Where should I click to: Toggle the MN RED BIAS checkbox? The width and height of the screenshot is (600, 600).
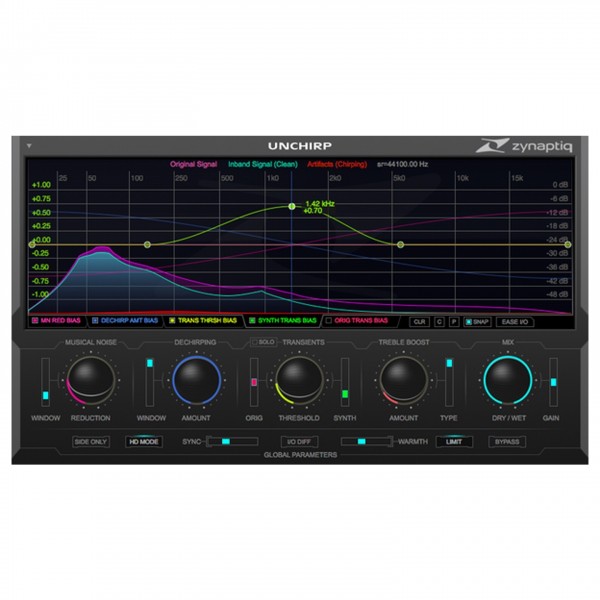(x=35, y=321)
